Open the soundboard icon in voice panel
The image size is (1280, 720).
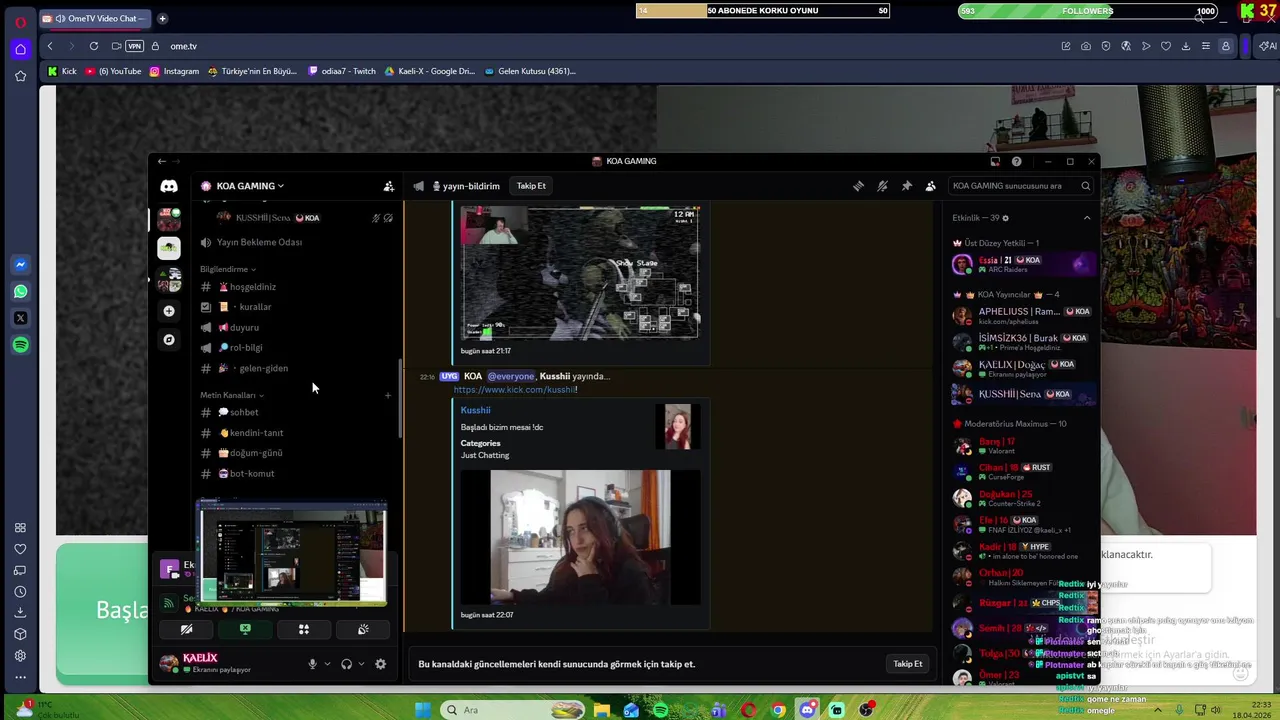tap(363, 630)
